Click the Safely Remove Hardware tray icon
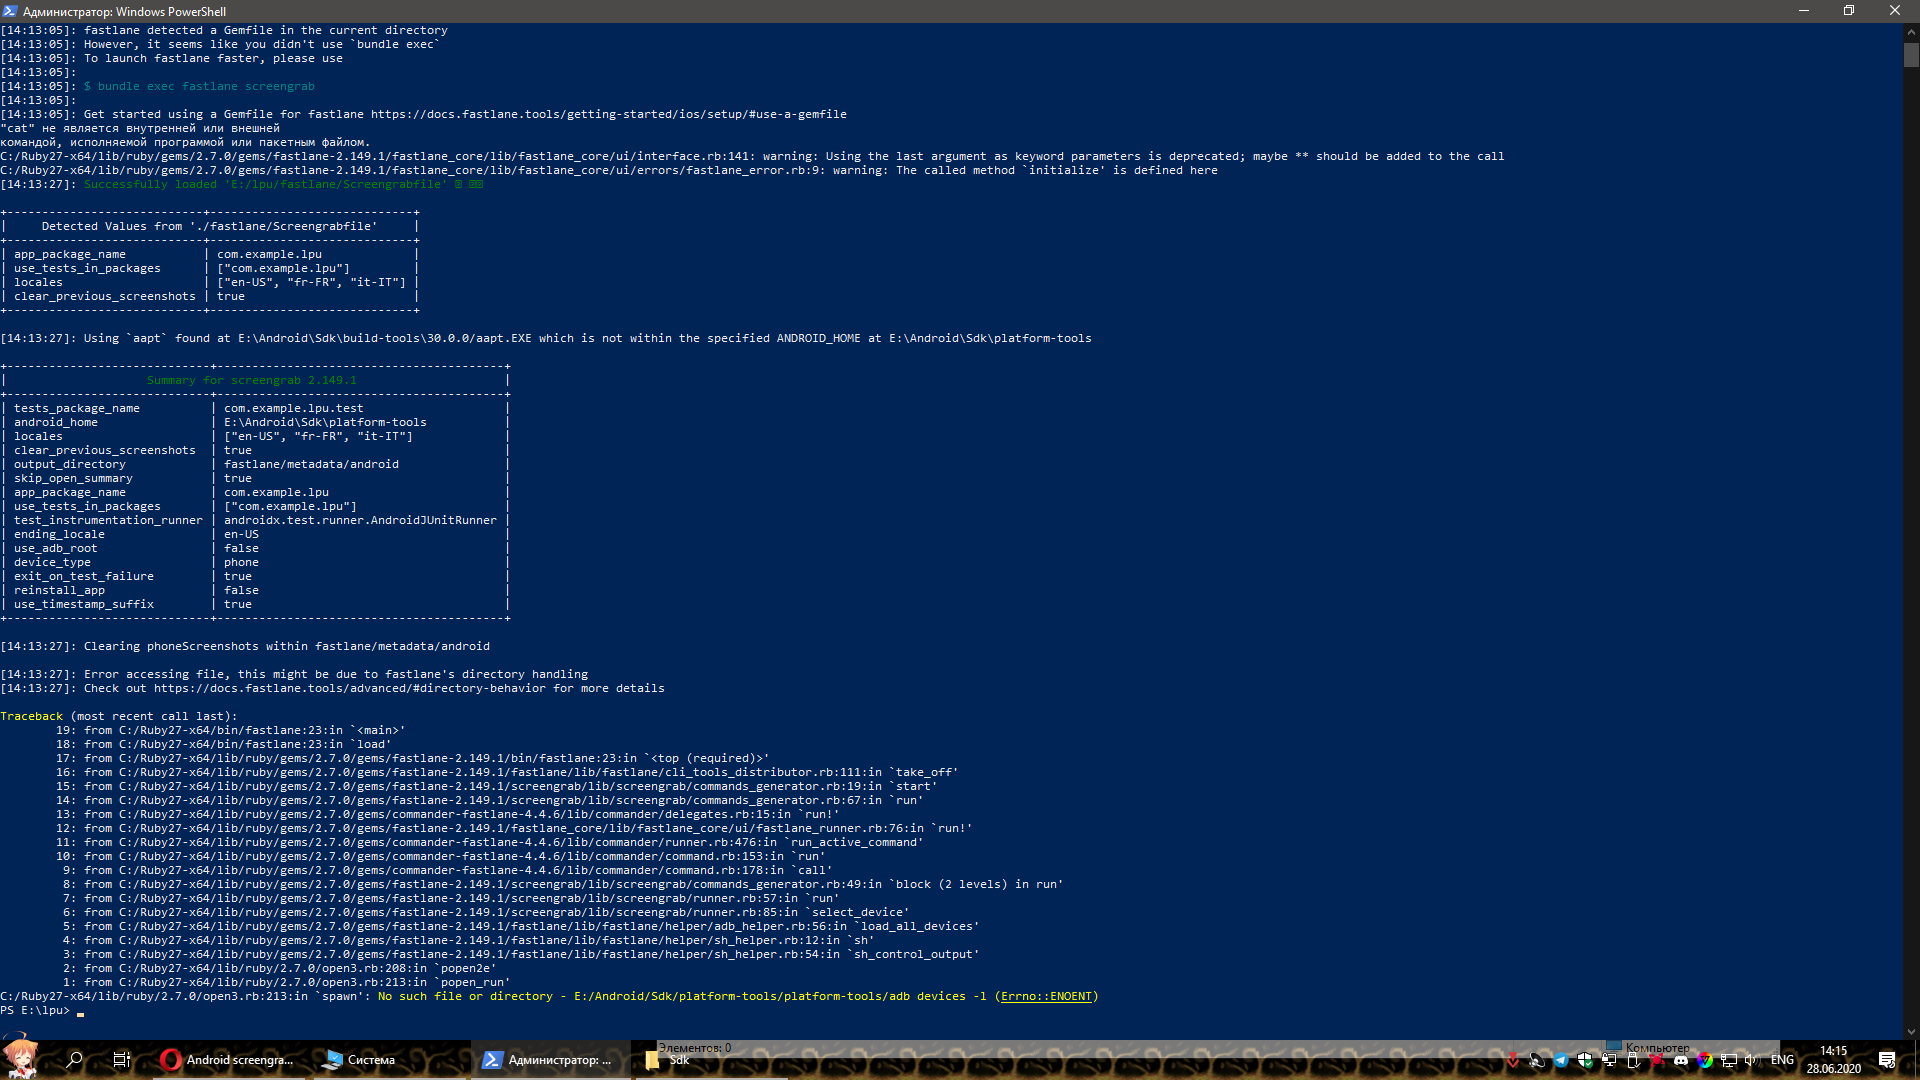This screenshot has width=1920, height=1080. point(1633,1059)
